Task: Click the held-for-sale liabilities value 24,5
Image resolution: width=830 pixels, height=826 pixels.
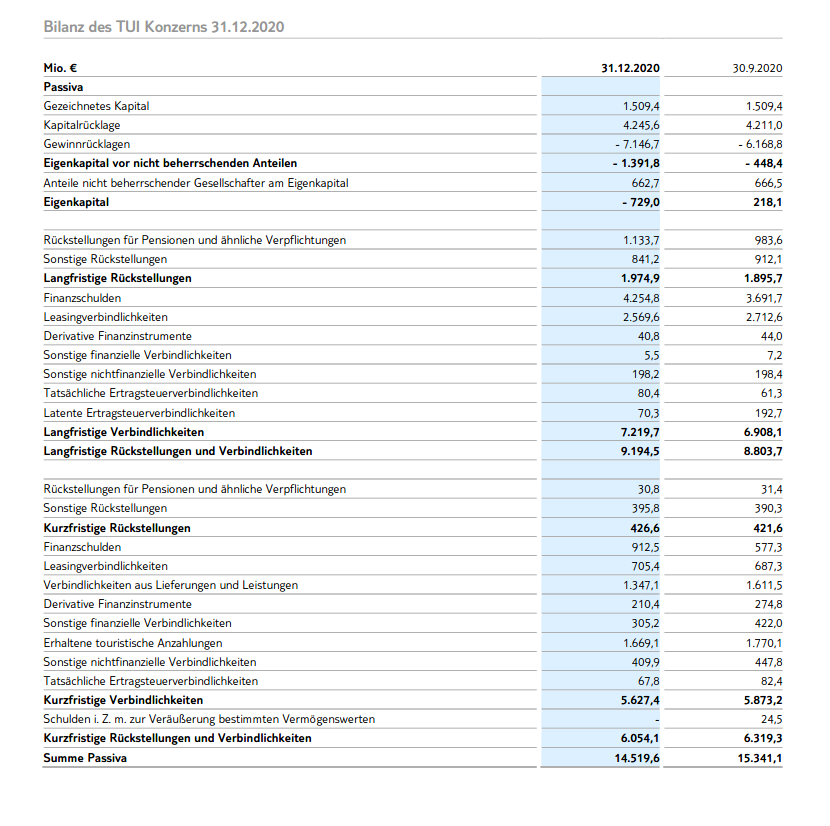Action: (771, 719)
